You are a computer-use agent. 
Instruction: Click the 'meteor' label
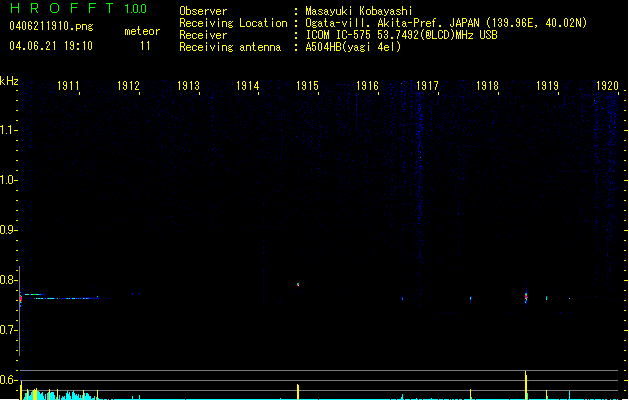142,31
